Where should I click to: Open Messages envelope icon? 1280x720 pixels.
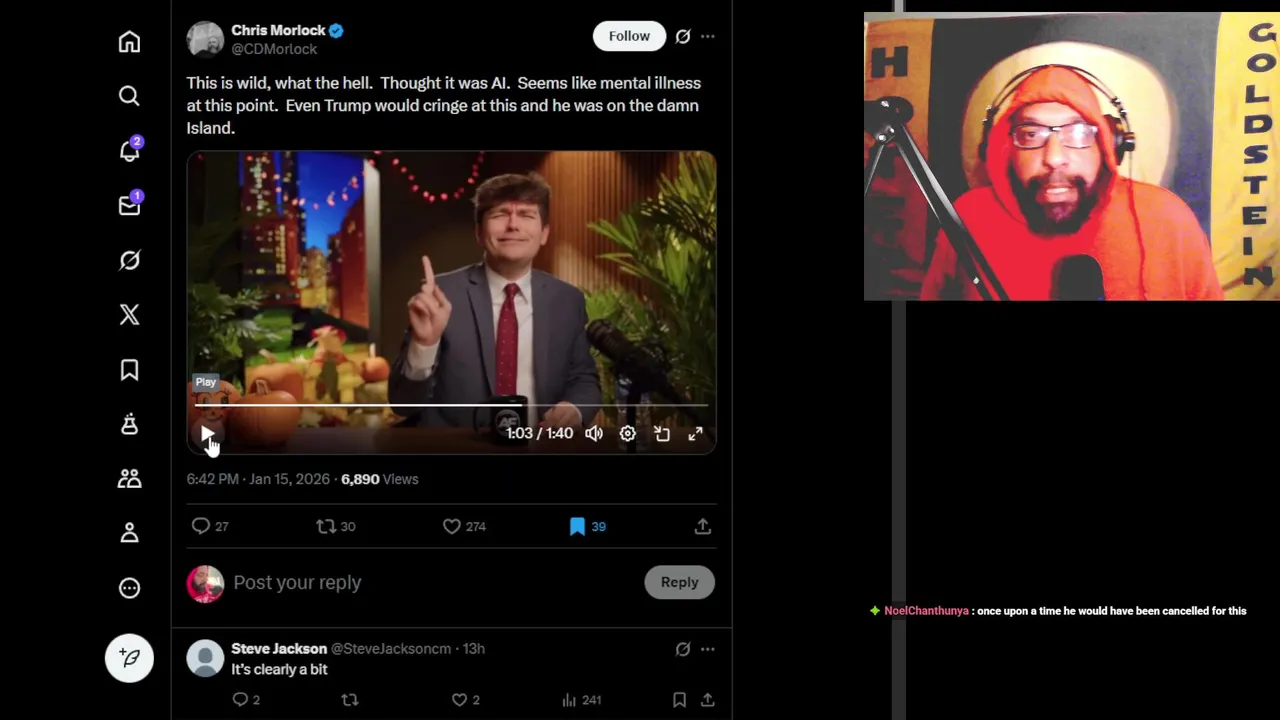click(129, 205)
